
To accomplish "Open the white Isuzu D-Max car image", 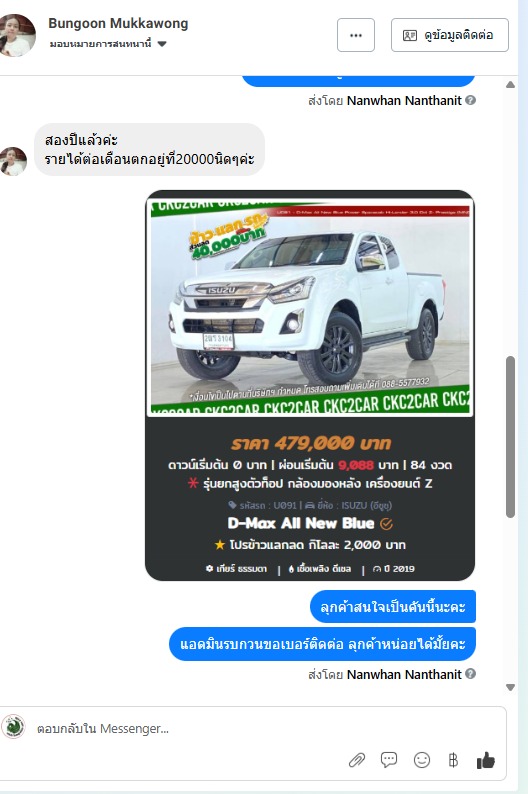I will tap(310, 308).
